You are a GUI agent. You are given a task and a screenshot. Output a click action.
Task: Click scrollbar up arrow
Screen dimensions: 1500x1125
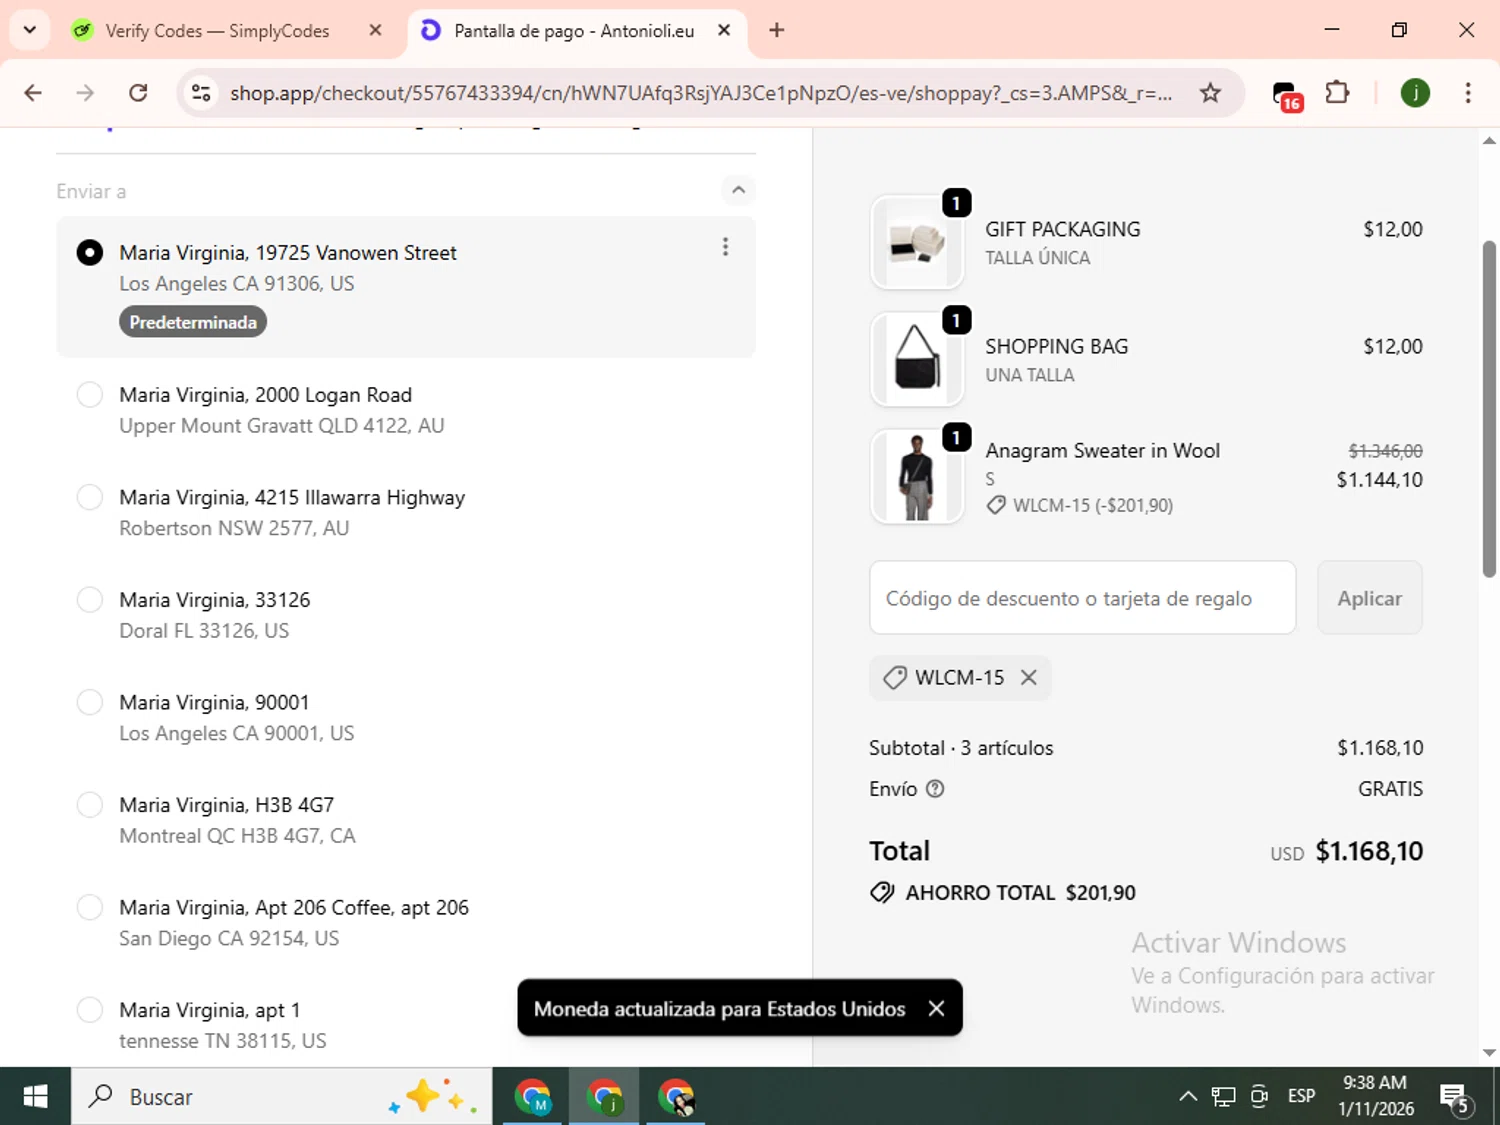coord(1489,141)
